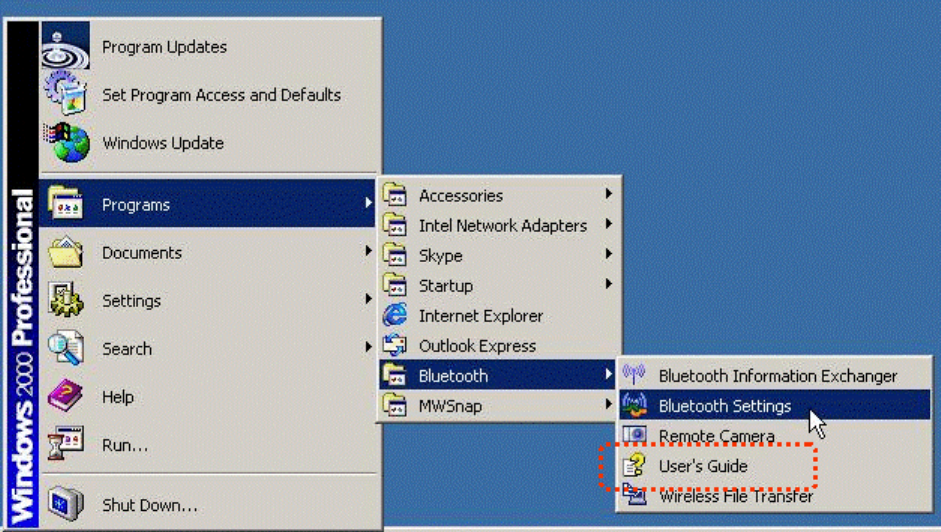Launch Wireless File Transfer
The height and width of the screenshot is (532, 941).
(775, 495)
